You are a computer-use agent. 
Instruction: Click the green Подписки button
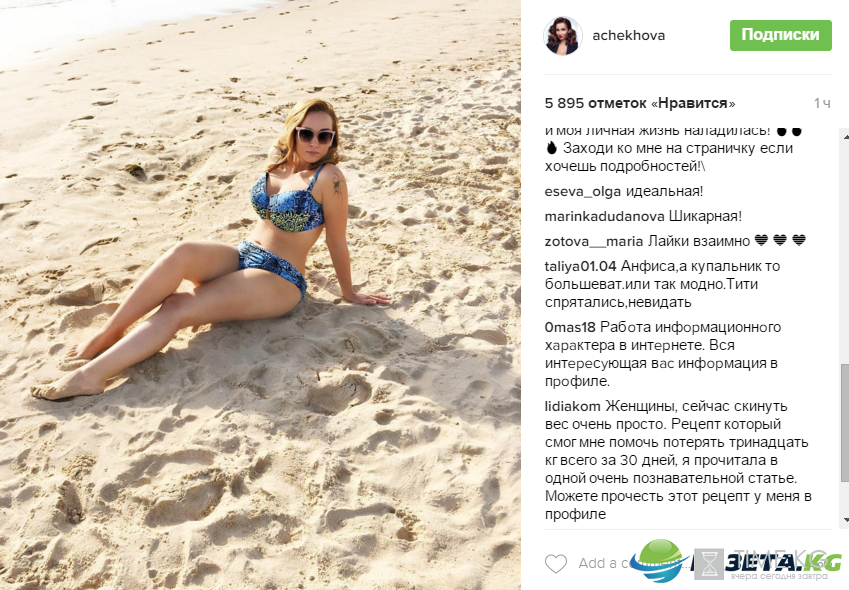780,35
